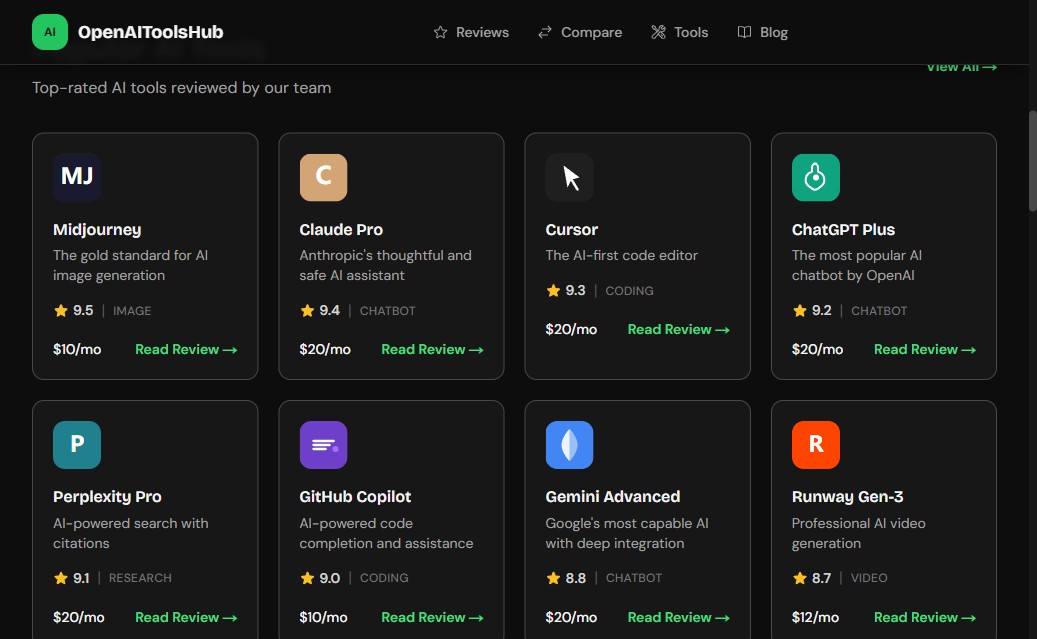Click the Perplexity Pro teal logo icon
The height and width of the screenshot is (639, 1037).
tap(77, 445)
